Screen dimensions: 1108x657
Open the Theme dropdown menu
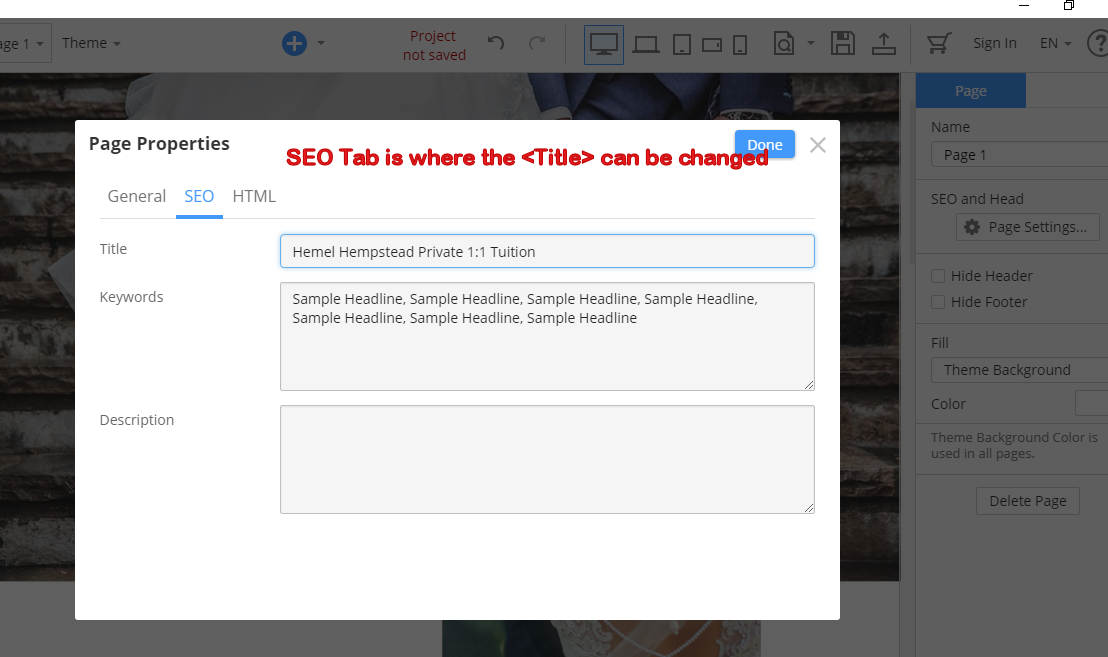click(91, 43)
